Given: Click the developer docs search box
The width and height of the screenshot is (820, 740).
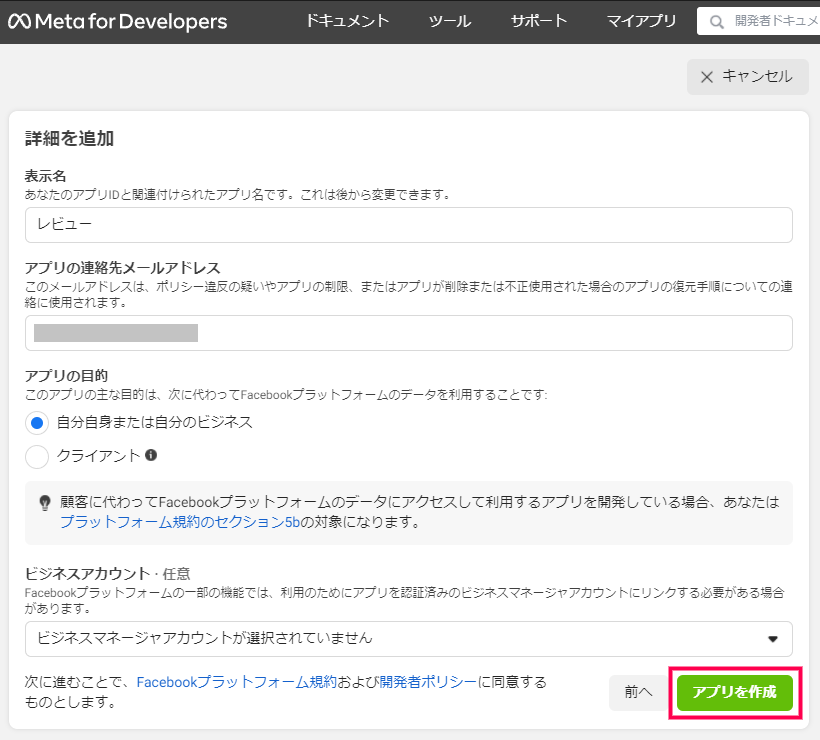Looking at the screenshot, I should (758, 21).
